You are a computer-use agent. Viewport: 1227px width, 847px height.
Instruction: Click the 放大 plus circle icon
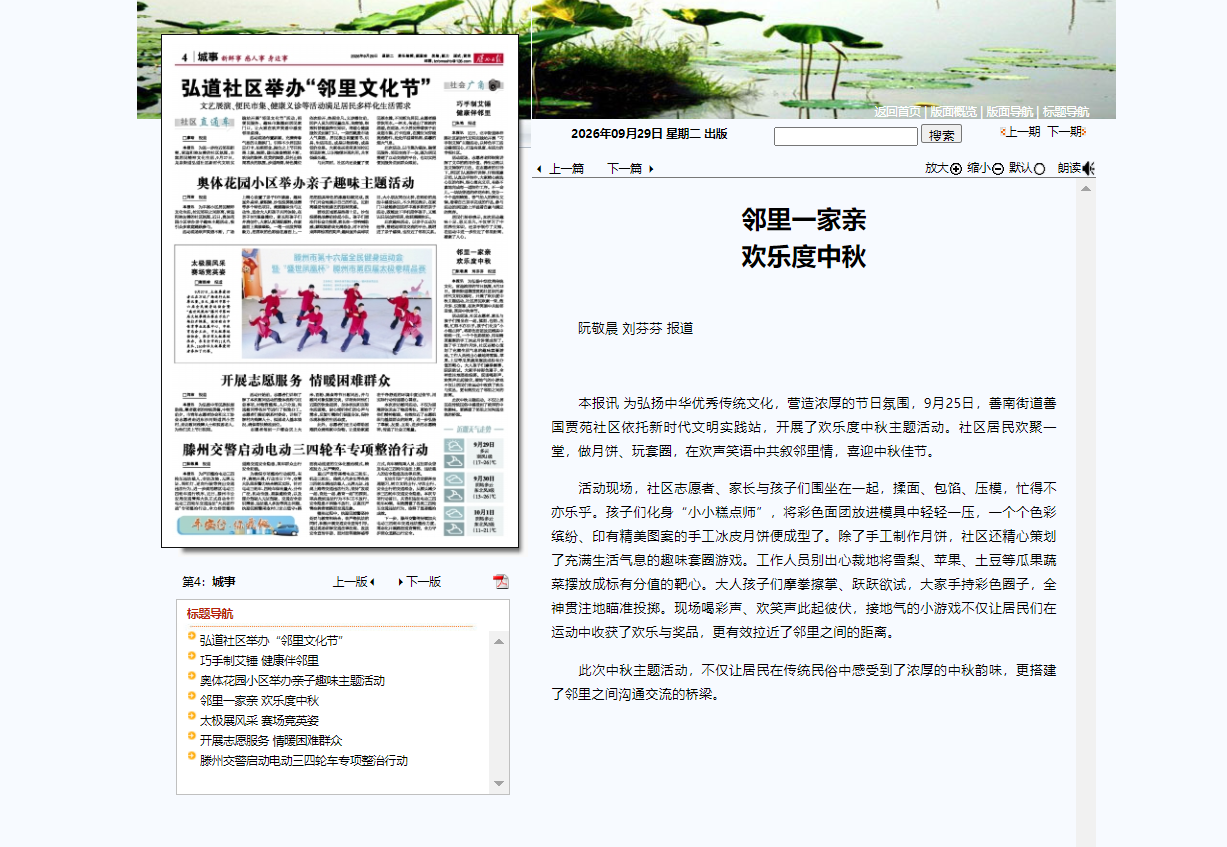pyautogui.click(x=956, y=169)
